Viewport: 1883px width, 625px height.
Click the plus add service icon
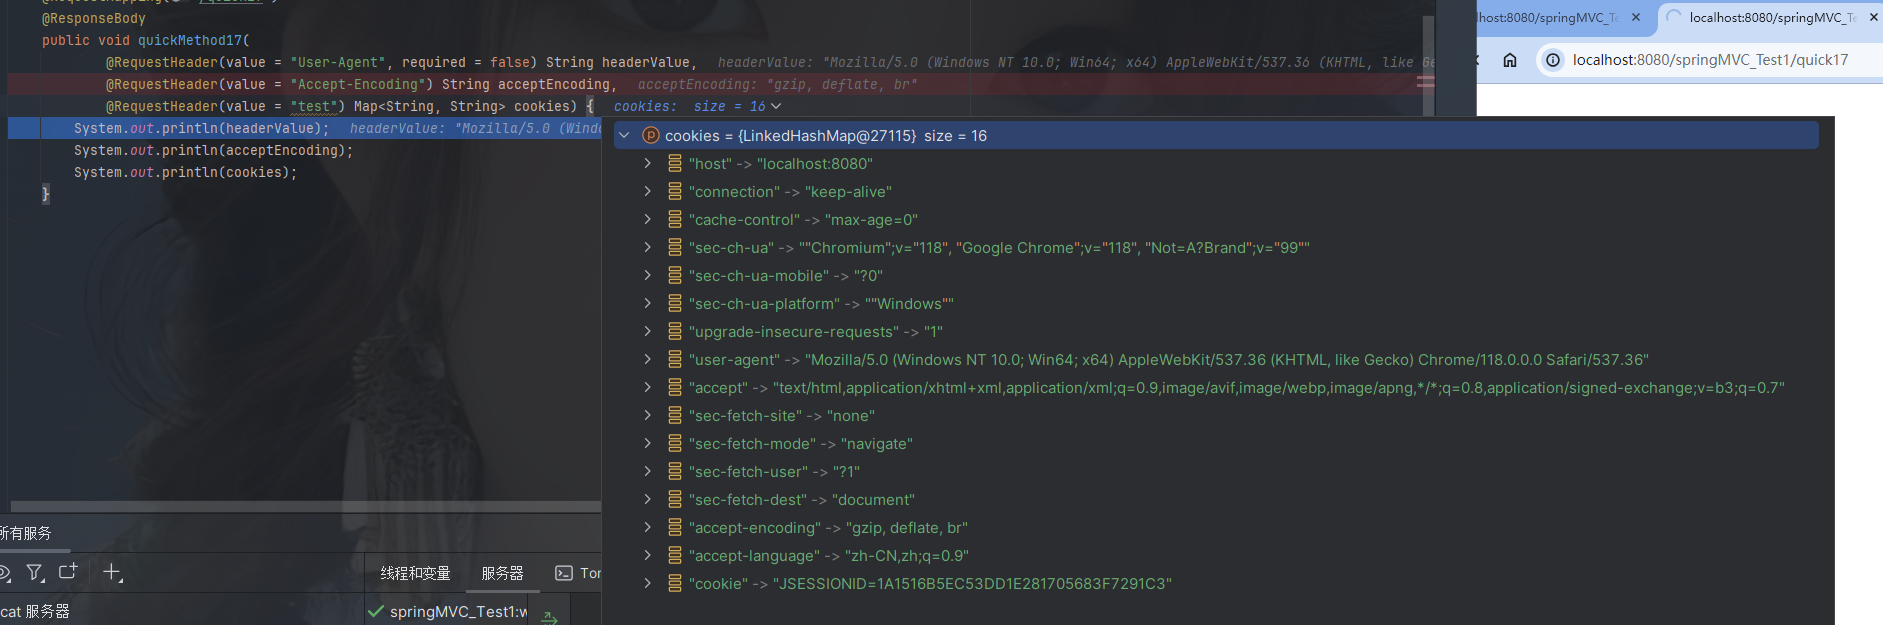coord(112,573)
